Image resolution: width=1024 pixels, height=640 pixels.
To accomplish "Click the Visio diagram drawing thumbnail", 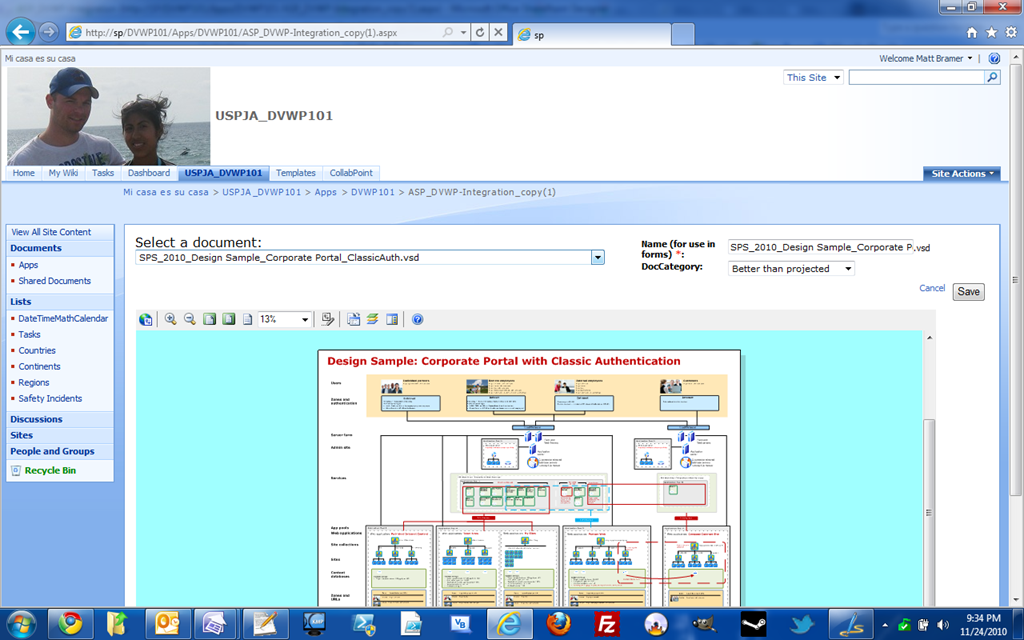I will pos(529,478).
